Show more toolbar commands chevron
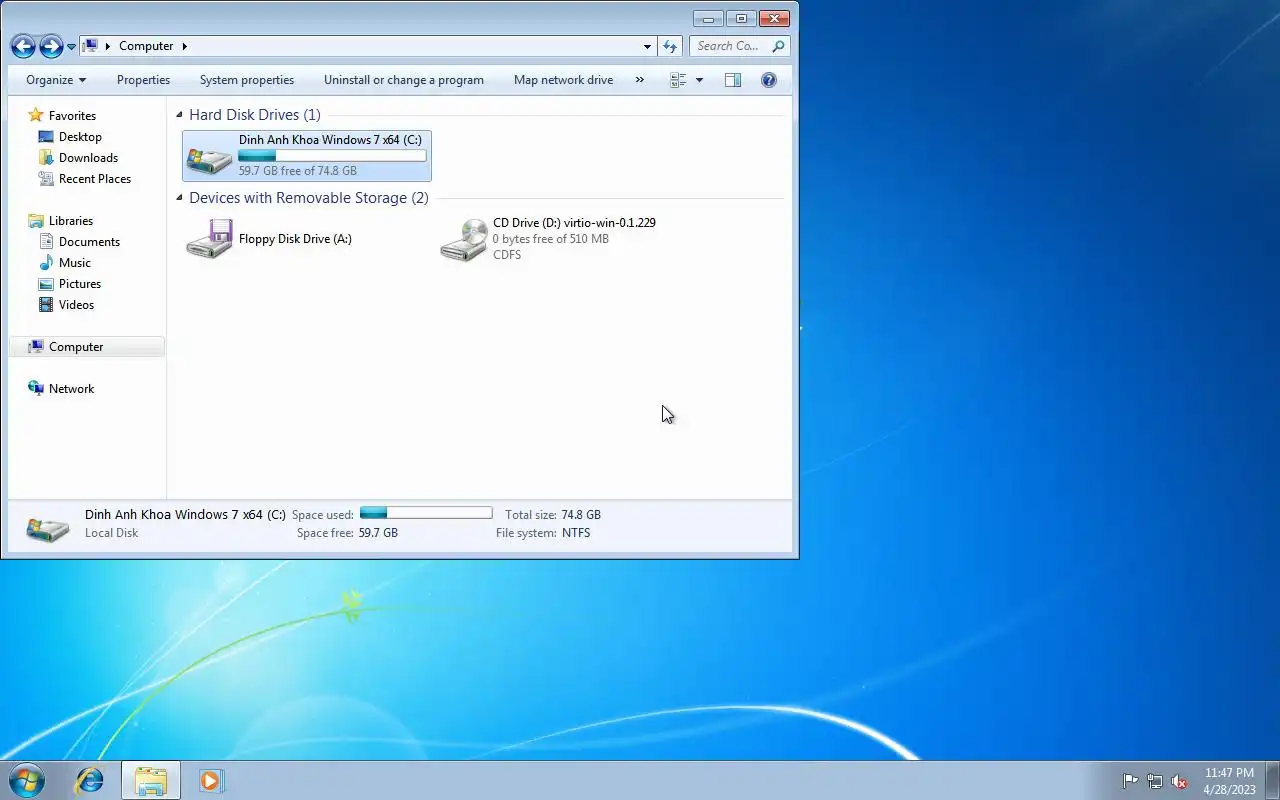This screenshot has height=800, width=1280. [x=639, y=80]
